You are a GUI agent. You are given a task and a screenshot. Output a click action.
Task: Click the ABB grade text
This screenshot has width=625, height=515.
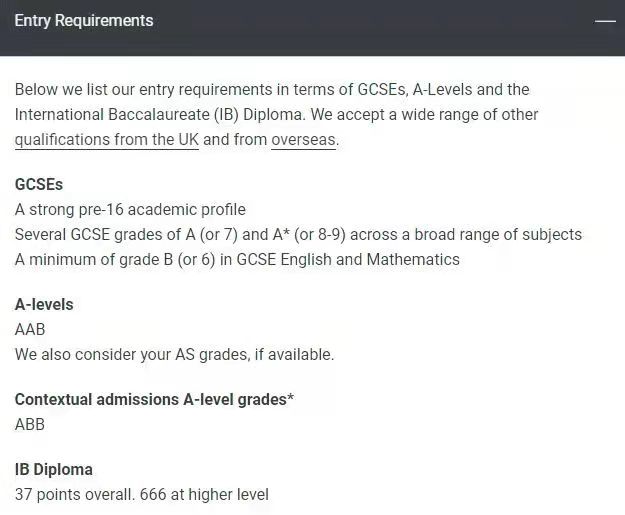29,425
